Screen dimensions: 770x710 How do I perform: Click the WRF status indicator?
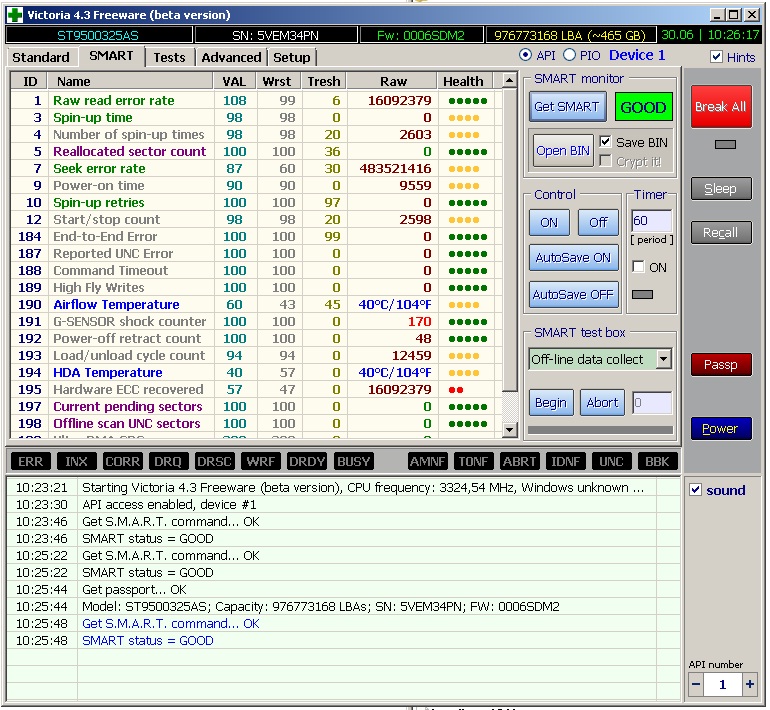pos(261,462)
